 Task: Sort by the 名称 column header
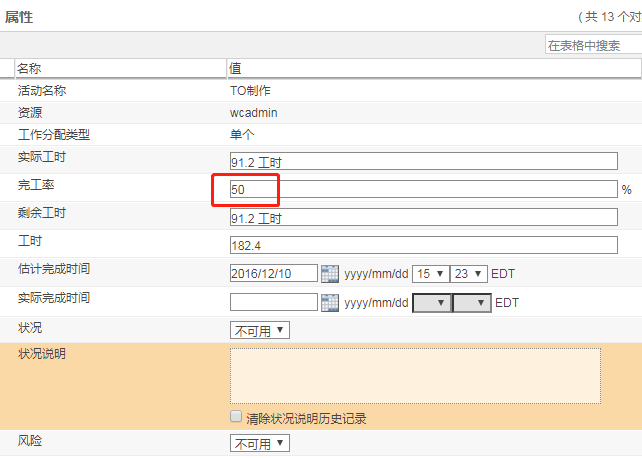point(120,68)
